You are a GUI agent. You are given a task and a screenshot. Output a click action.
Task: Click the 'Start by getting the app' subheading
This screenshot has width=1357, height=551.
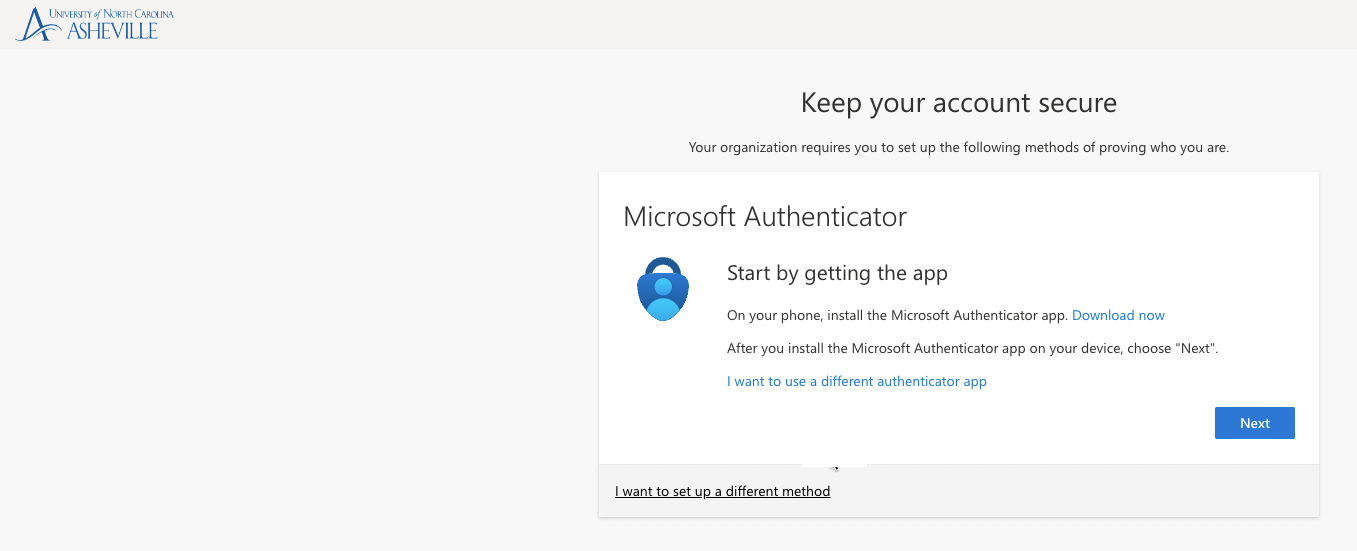click(836, 273)
